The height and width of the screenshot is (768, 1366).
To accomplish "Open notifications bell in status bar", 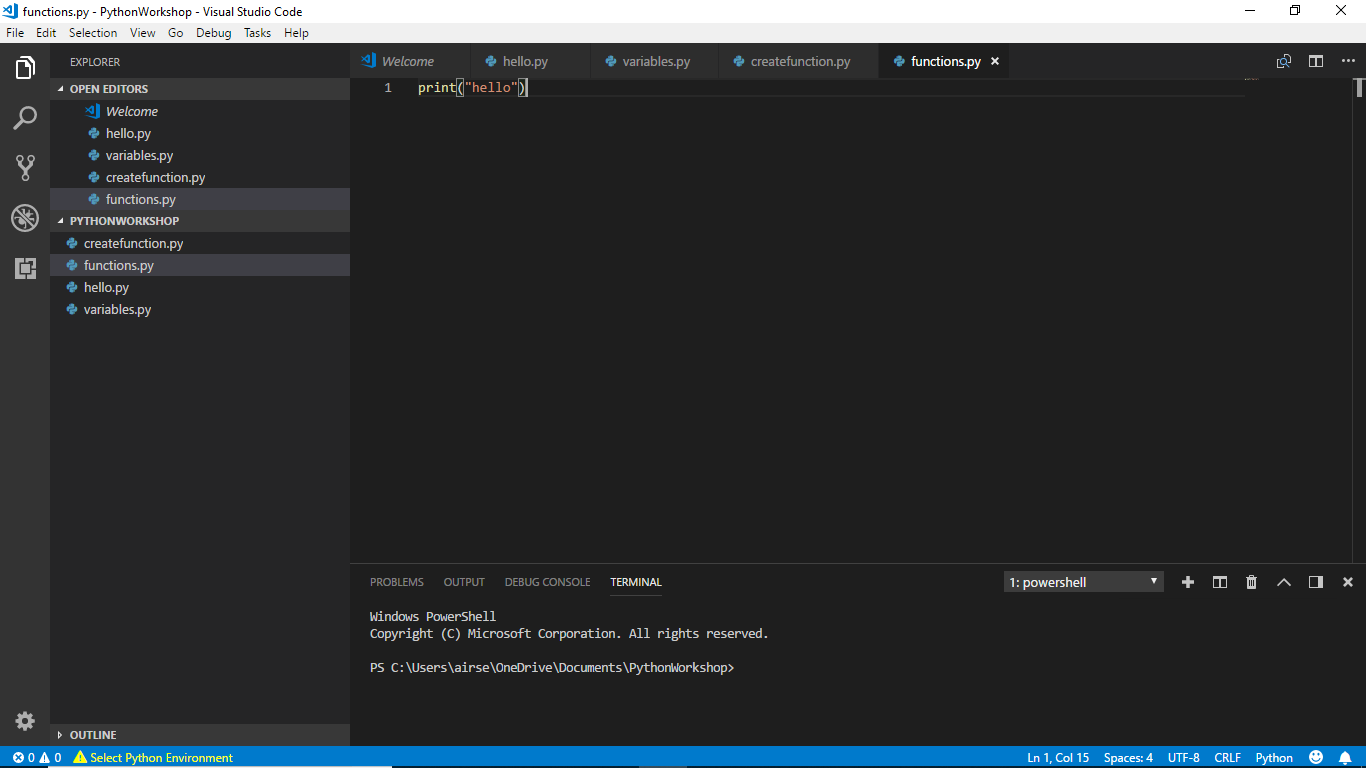I will point(1345,757).
